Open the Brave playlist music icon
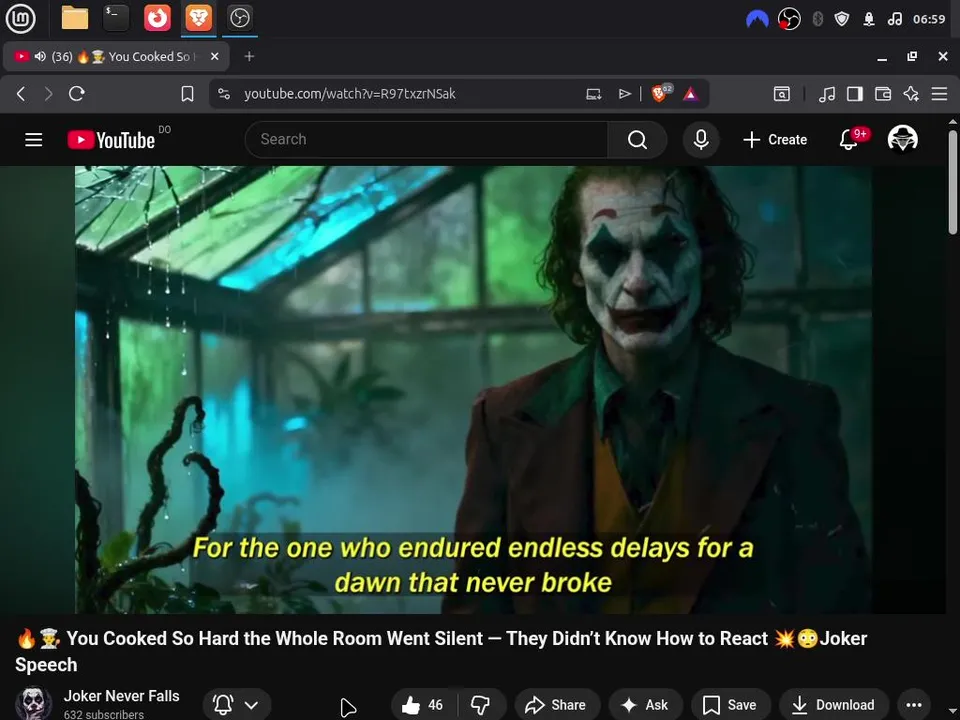 (x=827, y=94)
